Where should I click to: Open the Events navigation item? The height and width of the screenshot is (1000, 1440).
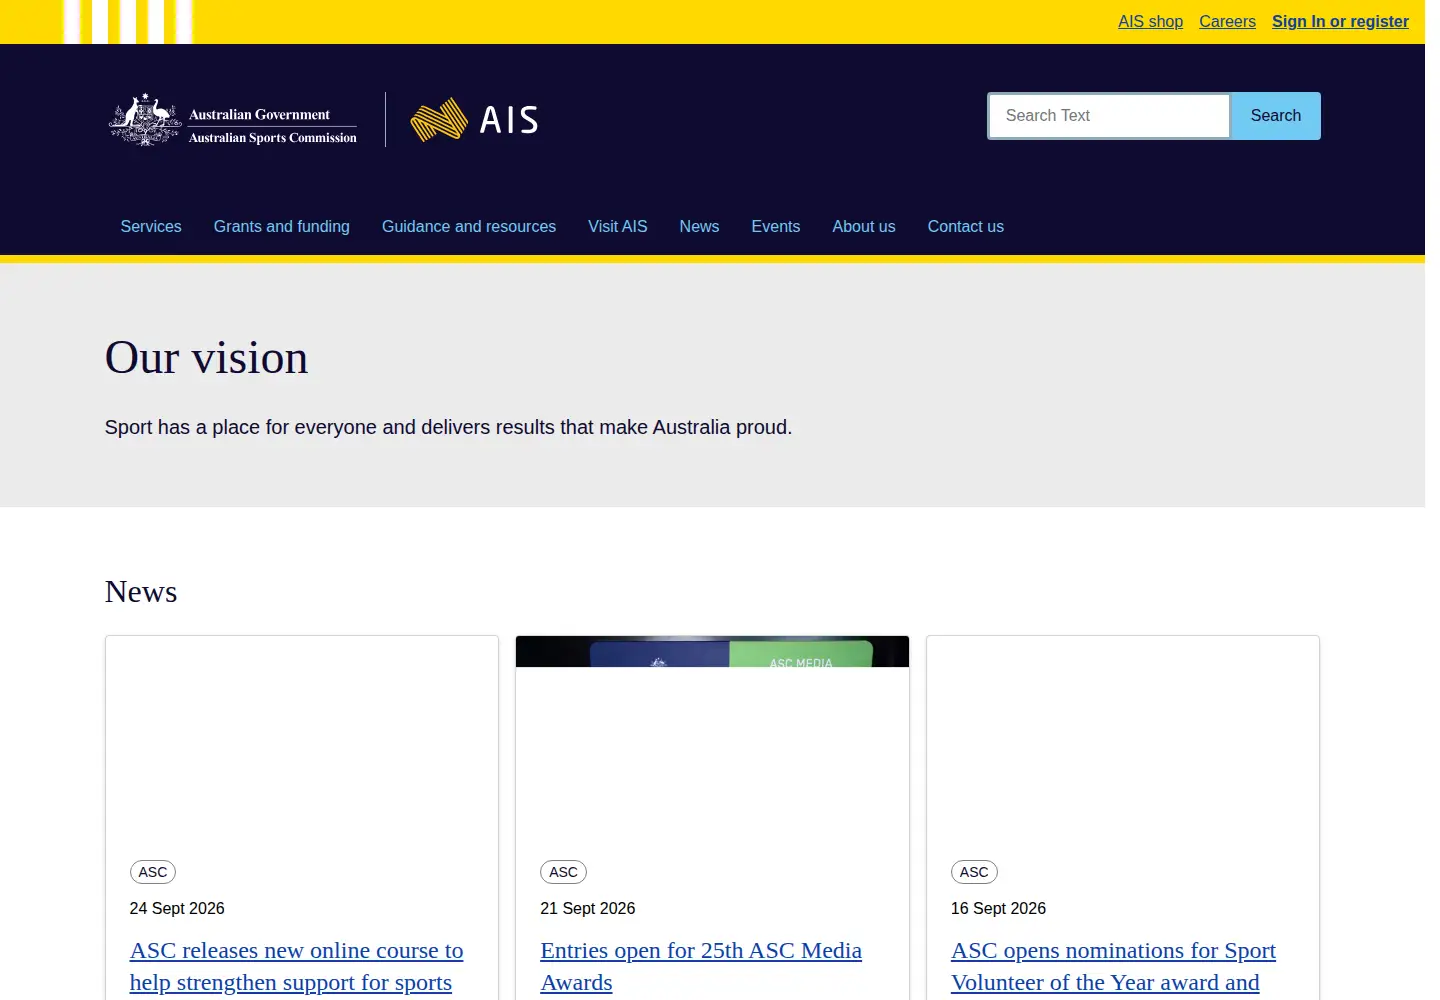(x=776, y=227)
